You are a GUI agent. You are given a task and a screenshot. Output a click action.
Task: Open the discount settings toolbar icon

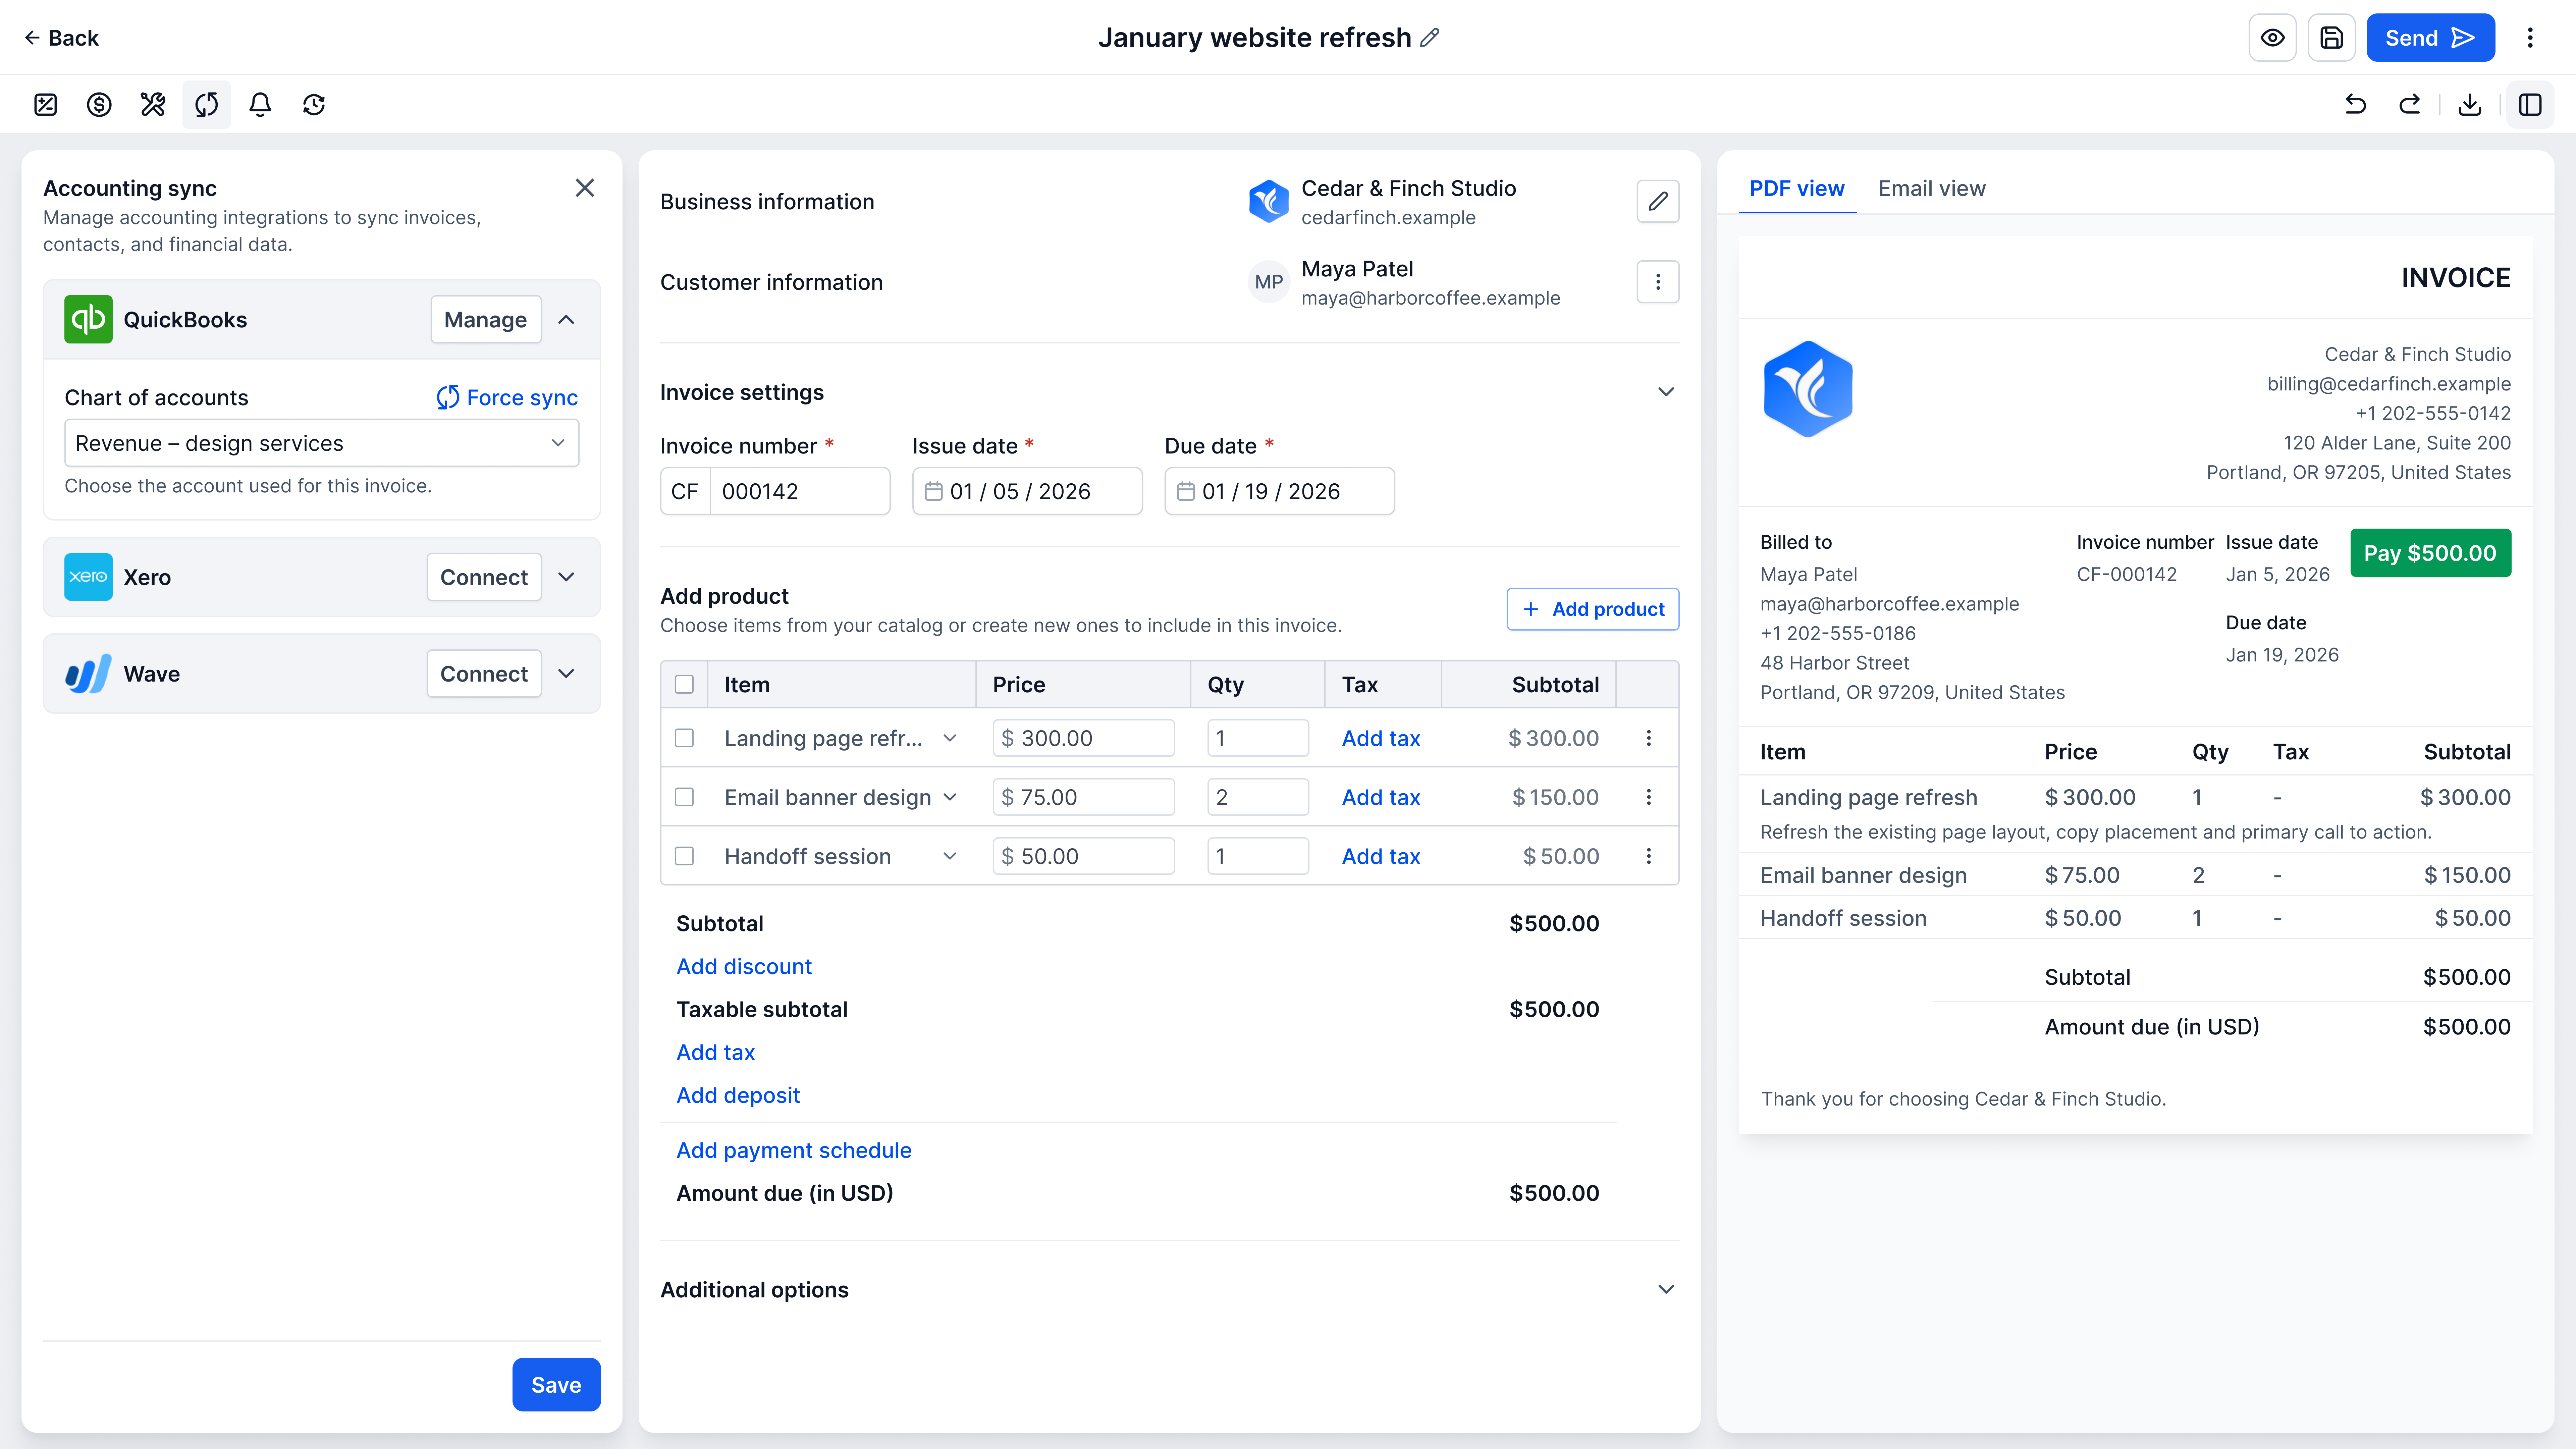tap(45, 105)
